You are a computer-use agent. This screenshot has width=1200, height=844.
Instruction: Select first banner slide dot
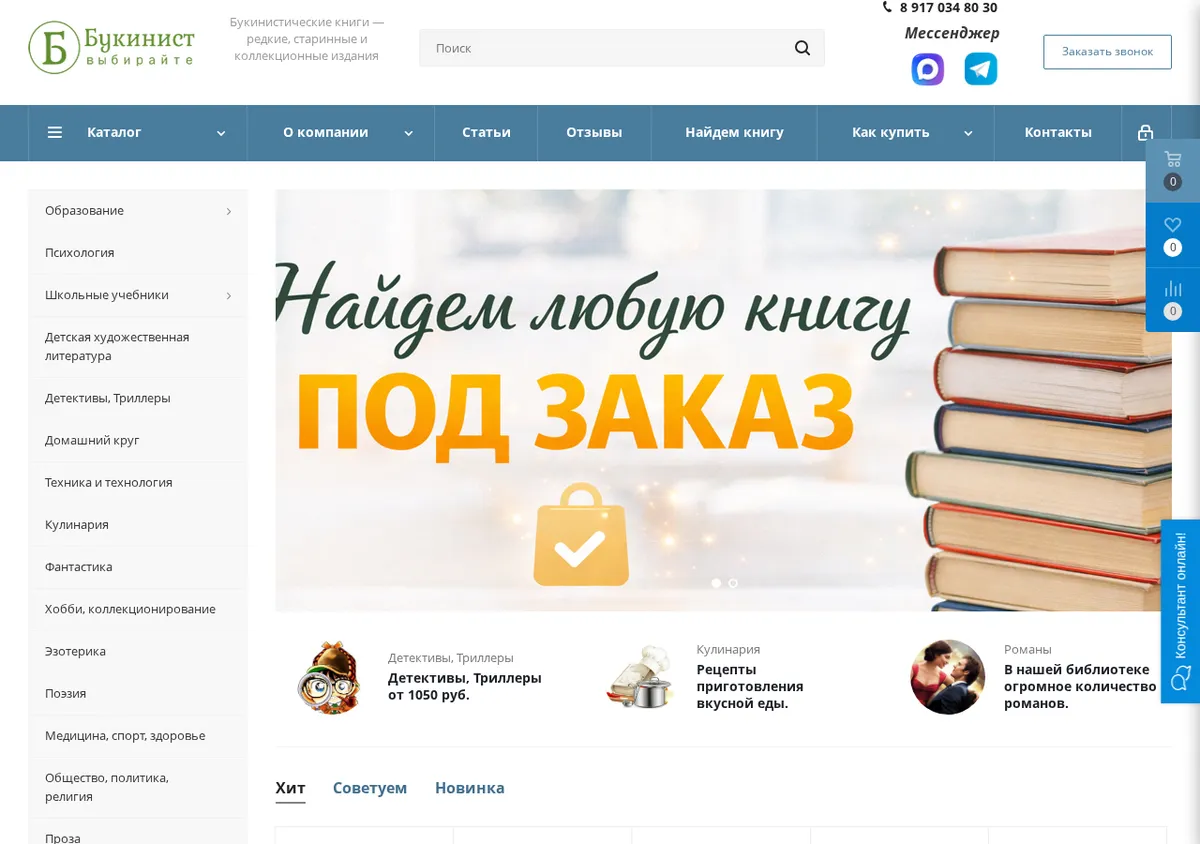tap(716, 583)
